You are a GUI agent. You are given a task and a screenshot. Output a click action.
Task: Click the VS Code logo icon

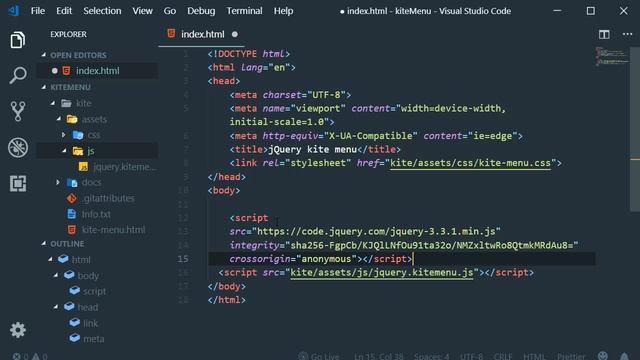13,10
